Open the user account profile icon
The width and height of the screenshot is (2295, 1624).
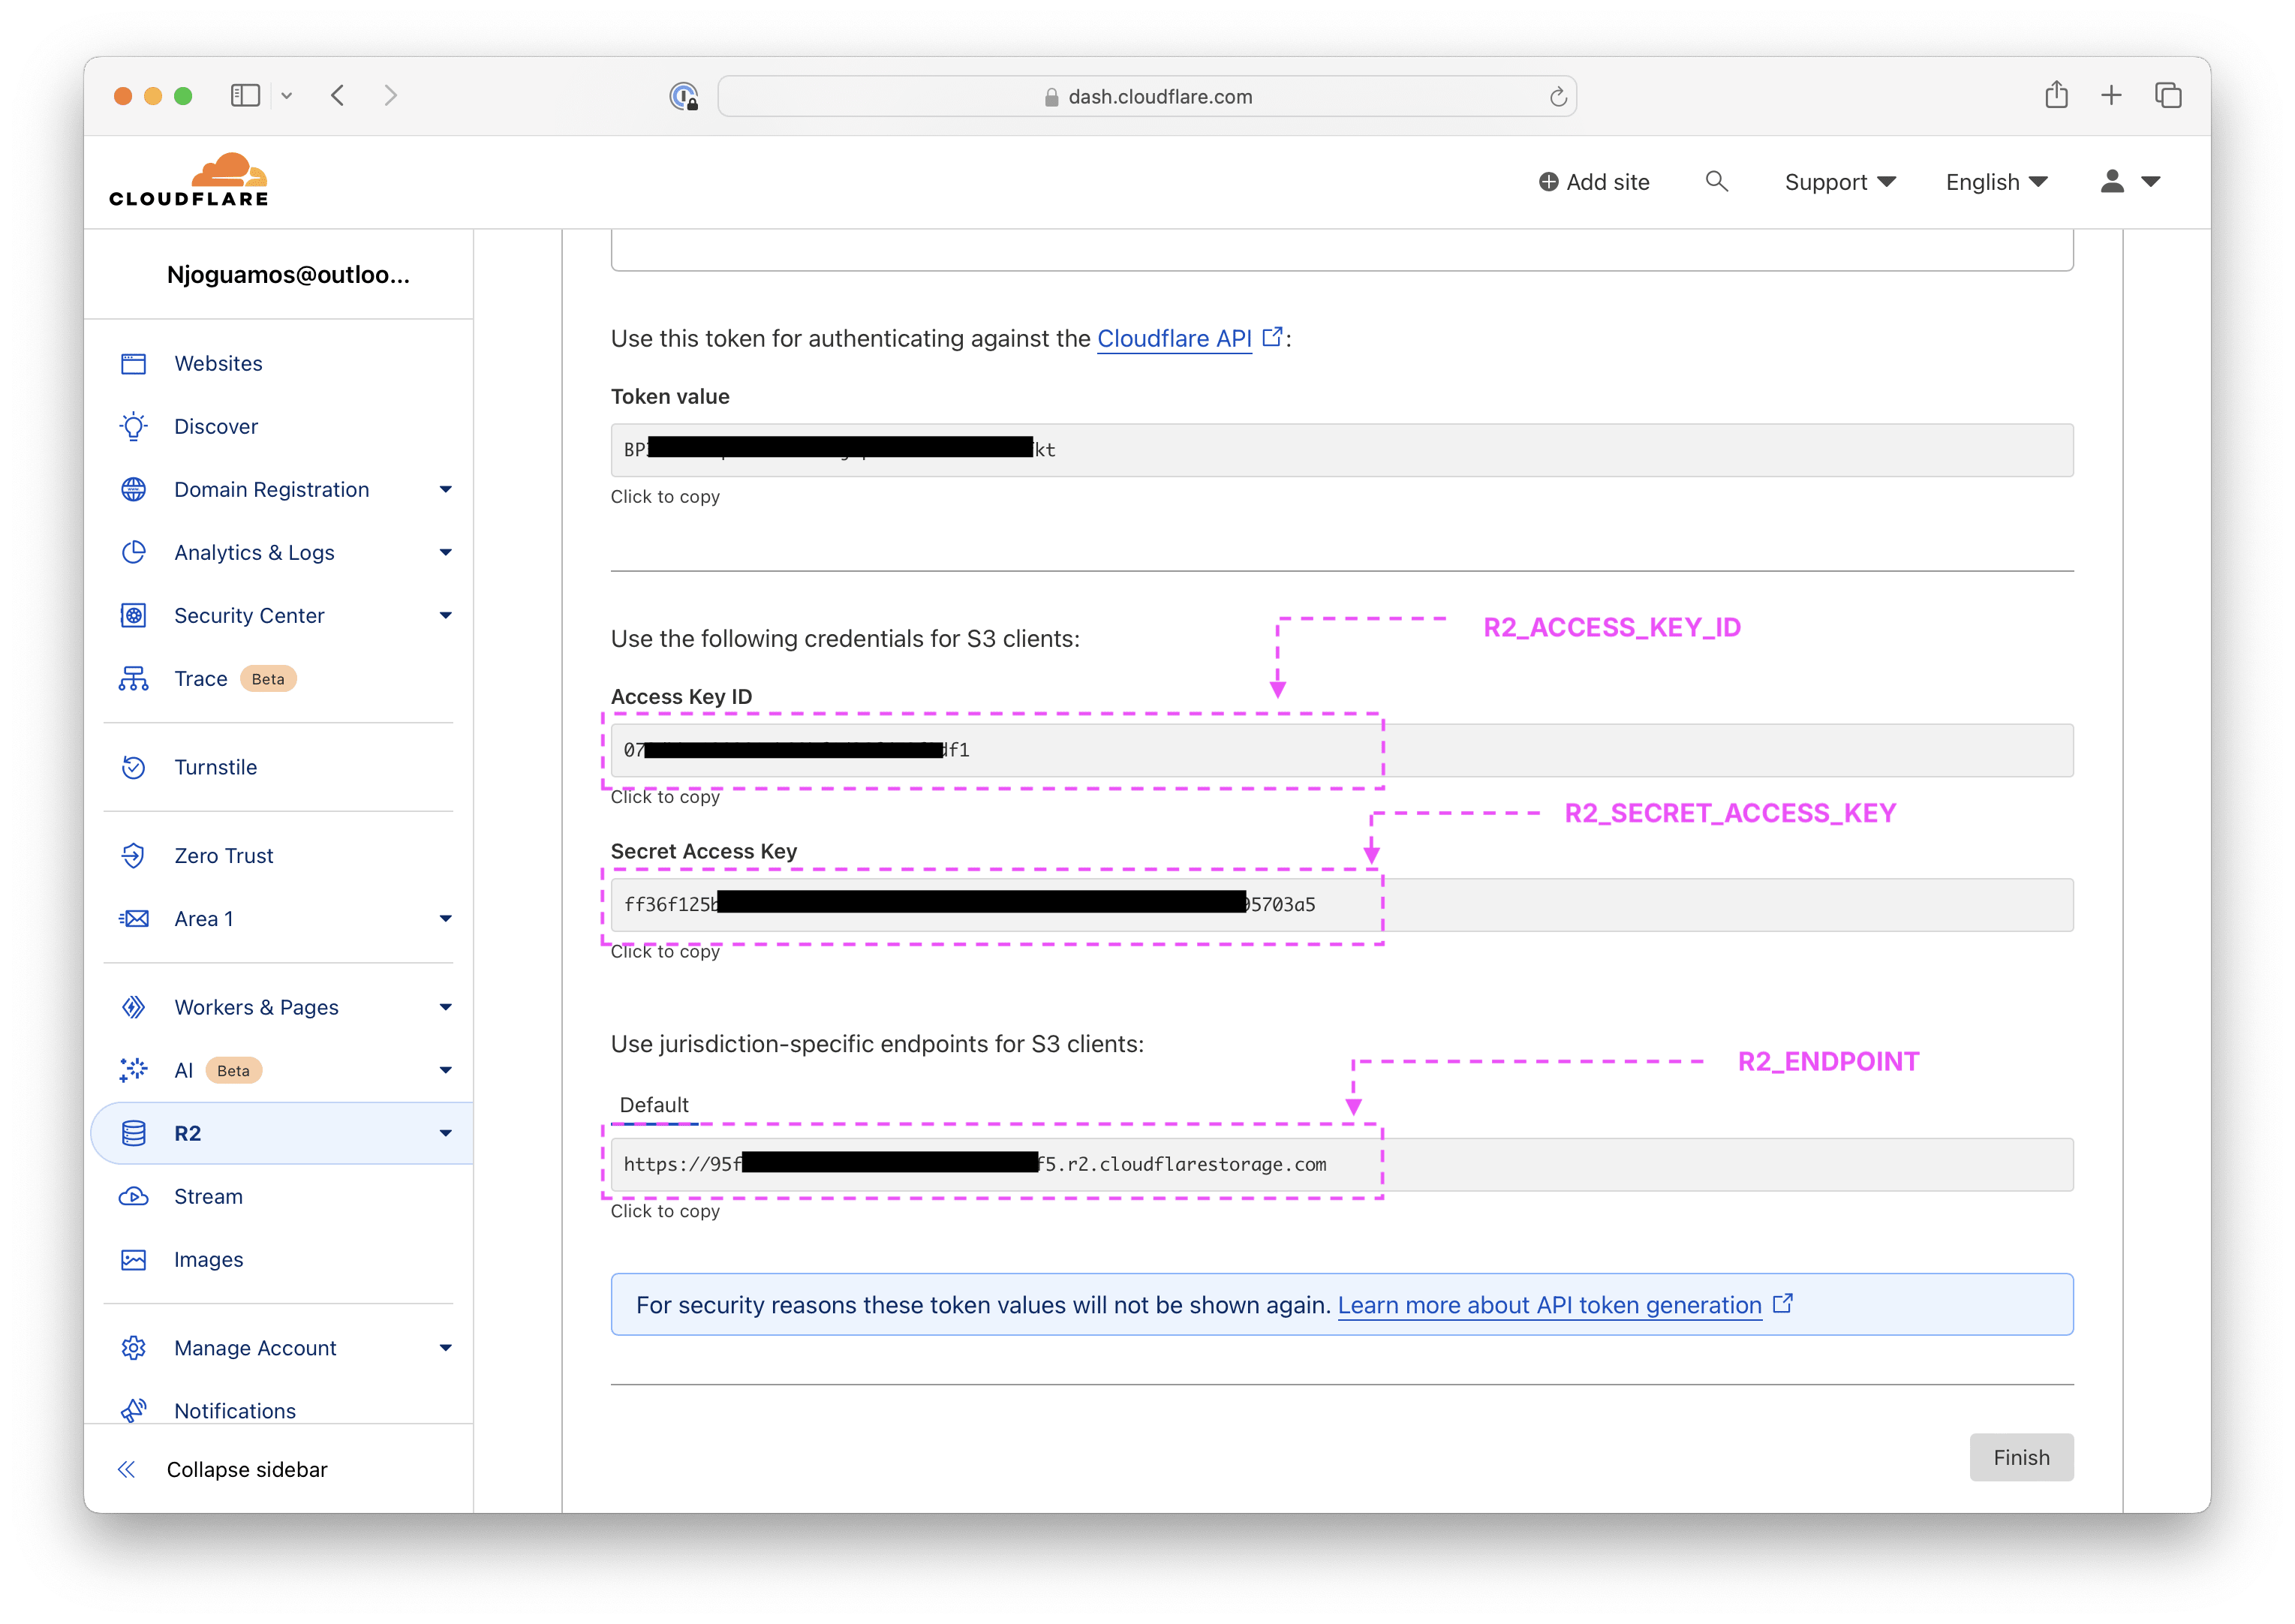pyautogui.click(x=2112, y=181)
